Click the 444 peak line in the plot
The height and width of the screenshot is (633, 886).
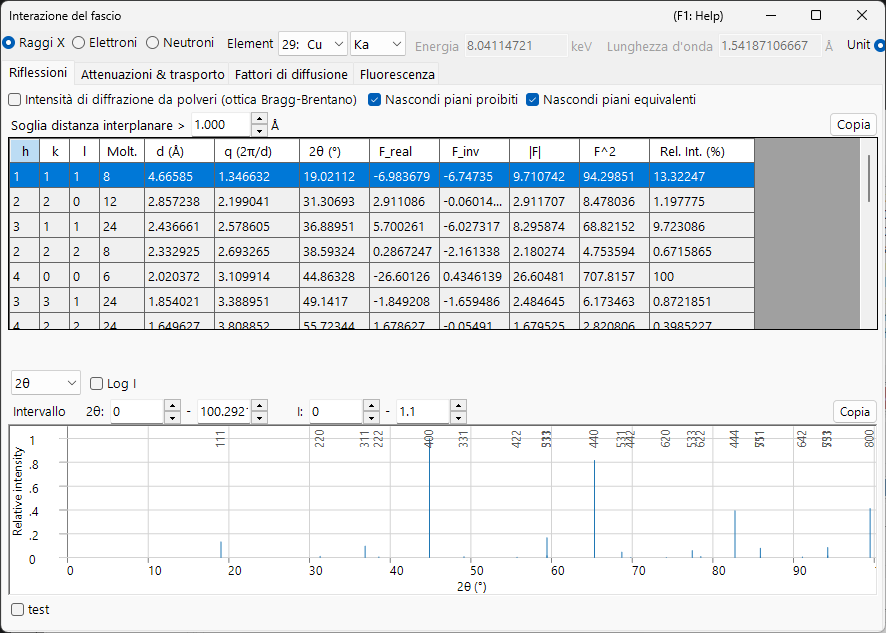[x=735, y=534]
